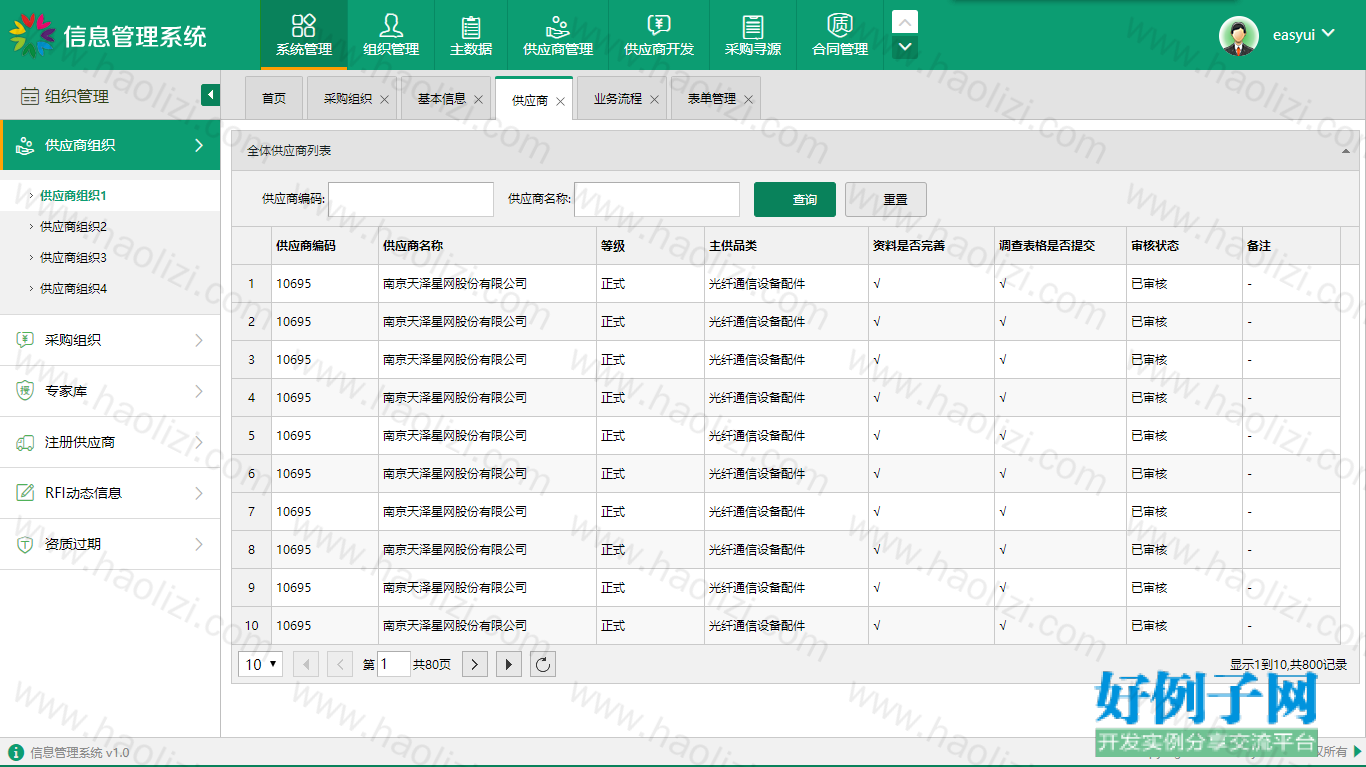Click row number 5 in table
The width and height of the screenshot is (1366, 767).
(252, 436)
